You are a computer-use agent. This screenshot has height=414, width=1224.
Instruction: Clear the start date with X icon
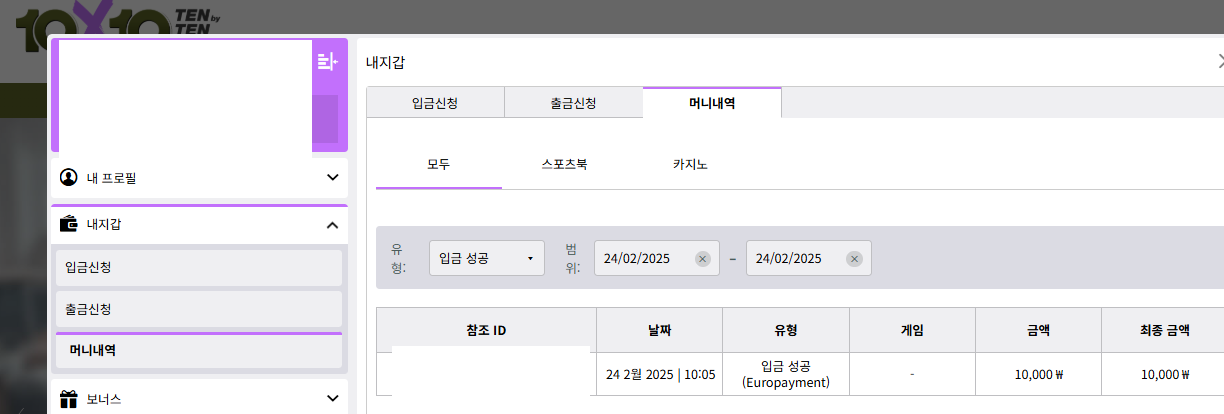pos(702,259)
